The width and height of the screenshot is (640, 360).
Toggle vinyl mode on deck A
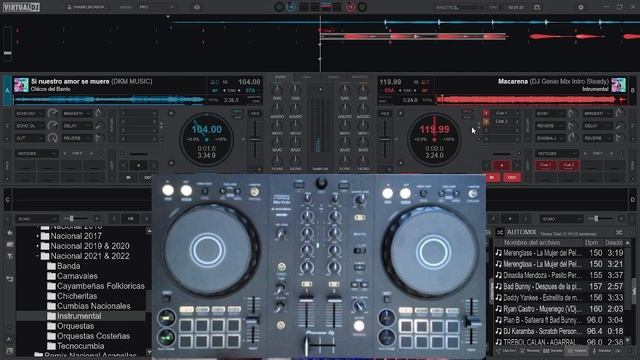click(238, 111)
